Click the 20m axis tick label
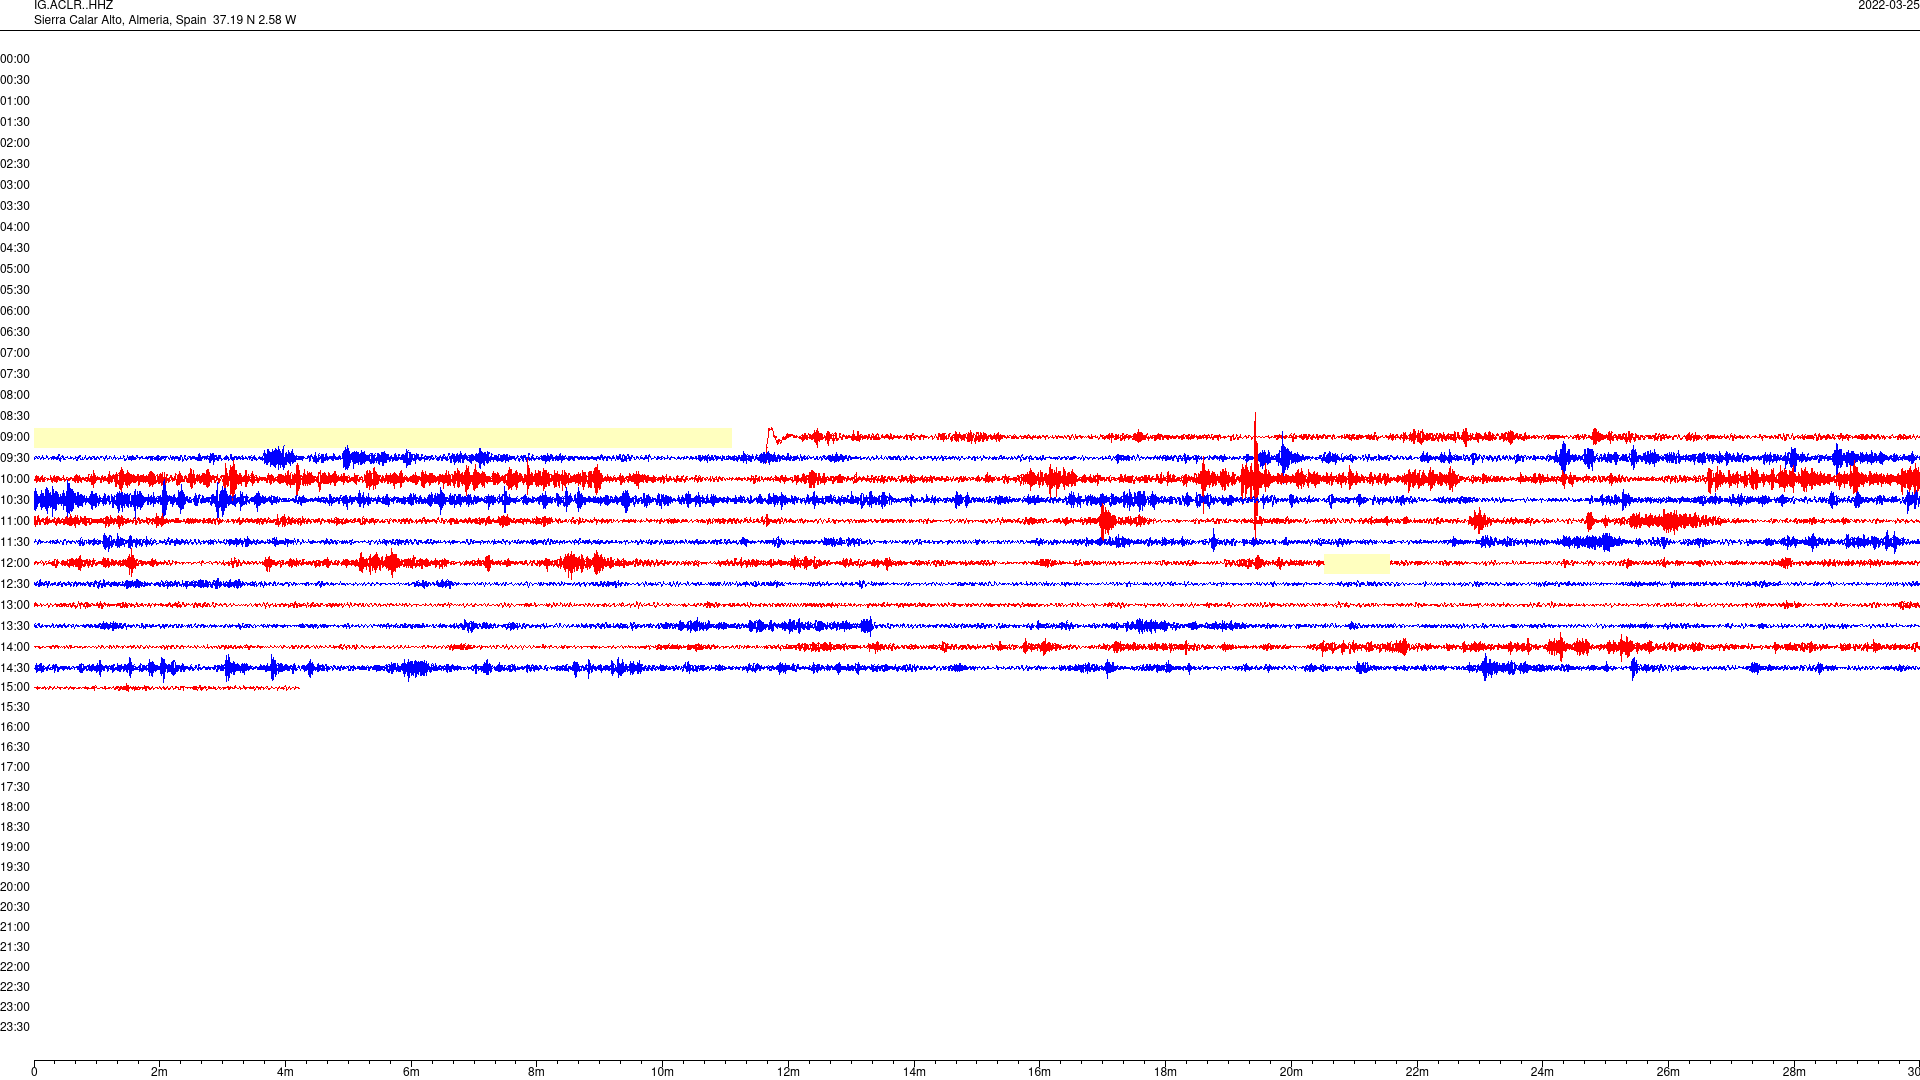1920x1080 pixels. pyautogui.click(x=1291, y=1072)
